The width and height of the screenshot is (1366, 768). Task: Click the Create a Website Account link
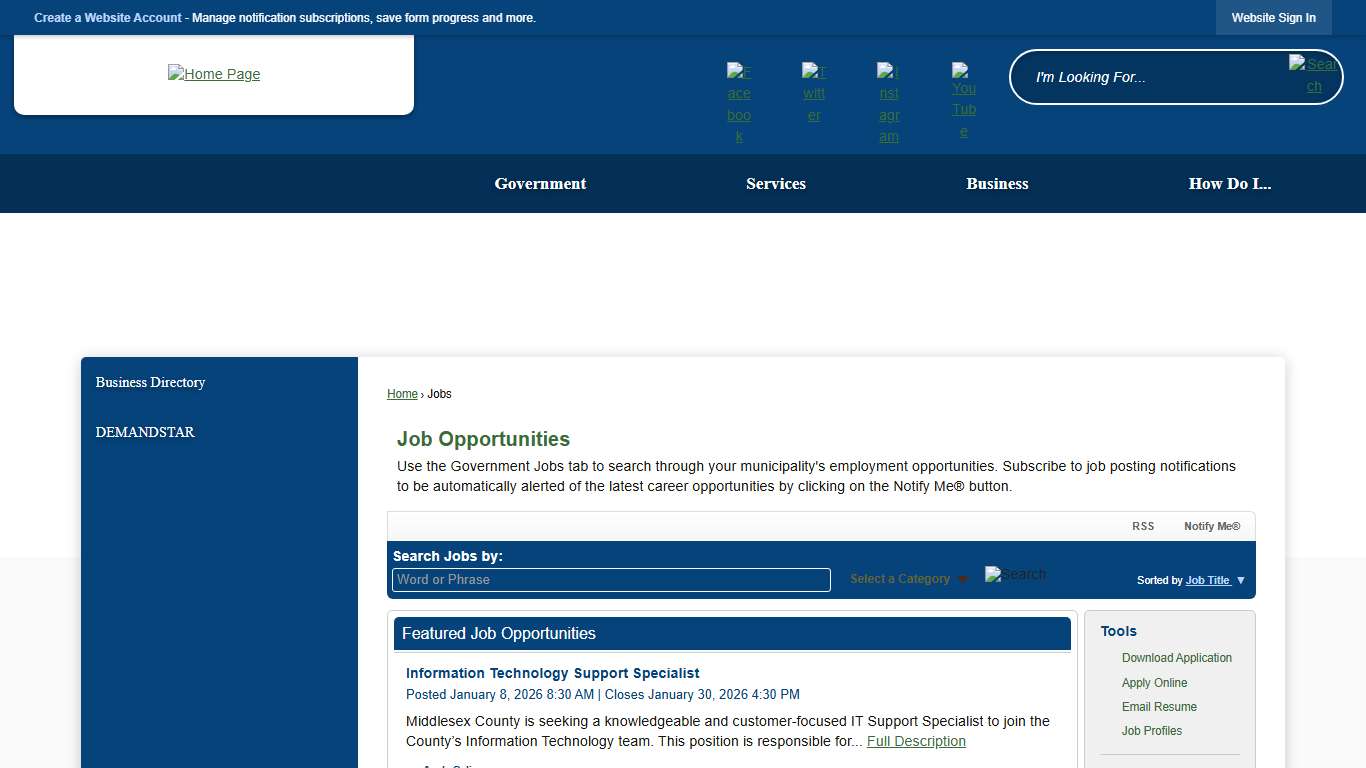click(x=107, y=17)
